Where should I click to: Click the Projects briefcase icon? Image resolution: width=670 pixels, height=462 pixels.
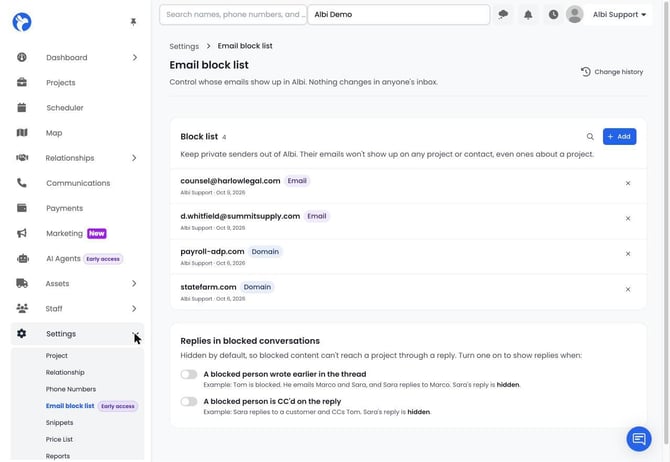pyautogui.click(x=22, y=82)
